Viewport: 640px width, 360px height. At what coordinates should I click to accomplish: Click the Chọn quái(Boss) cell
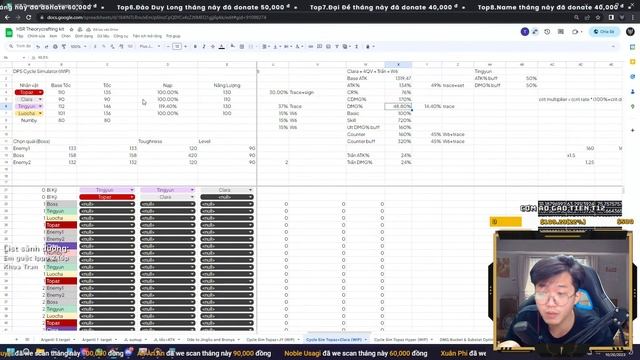click(x=31, y=141)
